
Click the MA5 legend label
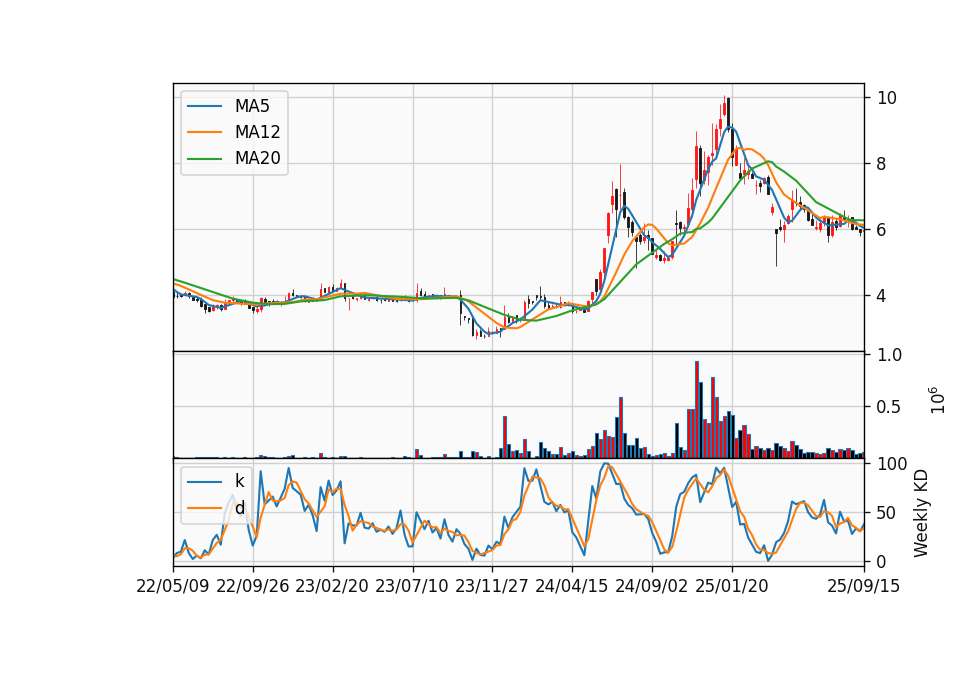click(252, 106)
